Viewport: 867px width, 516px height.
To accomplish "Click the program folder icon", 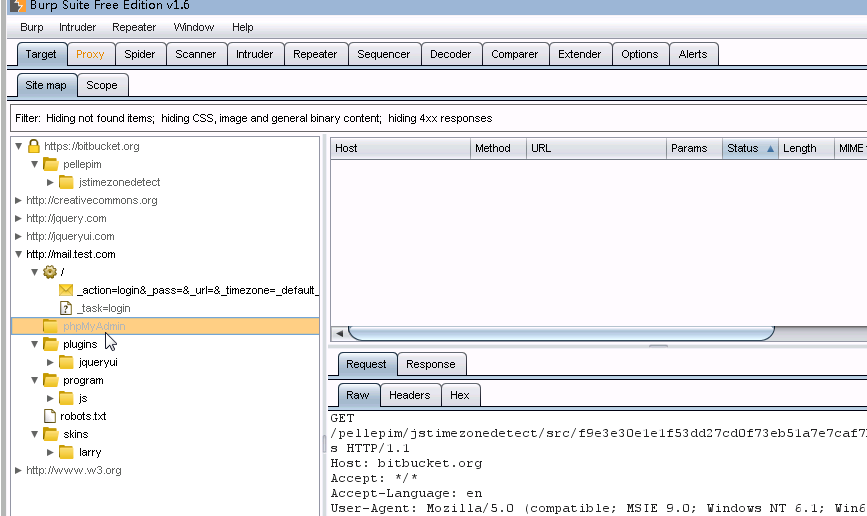I will (50, 380).
